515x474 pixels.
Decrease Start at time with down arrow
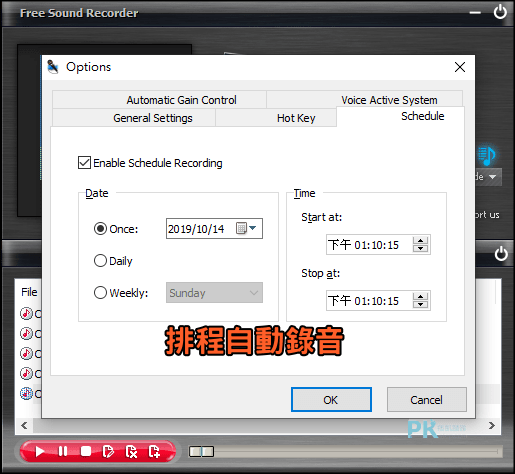click(420, 249)
